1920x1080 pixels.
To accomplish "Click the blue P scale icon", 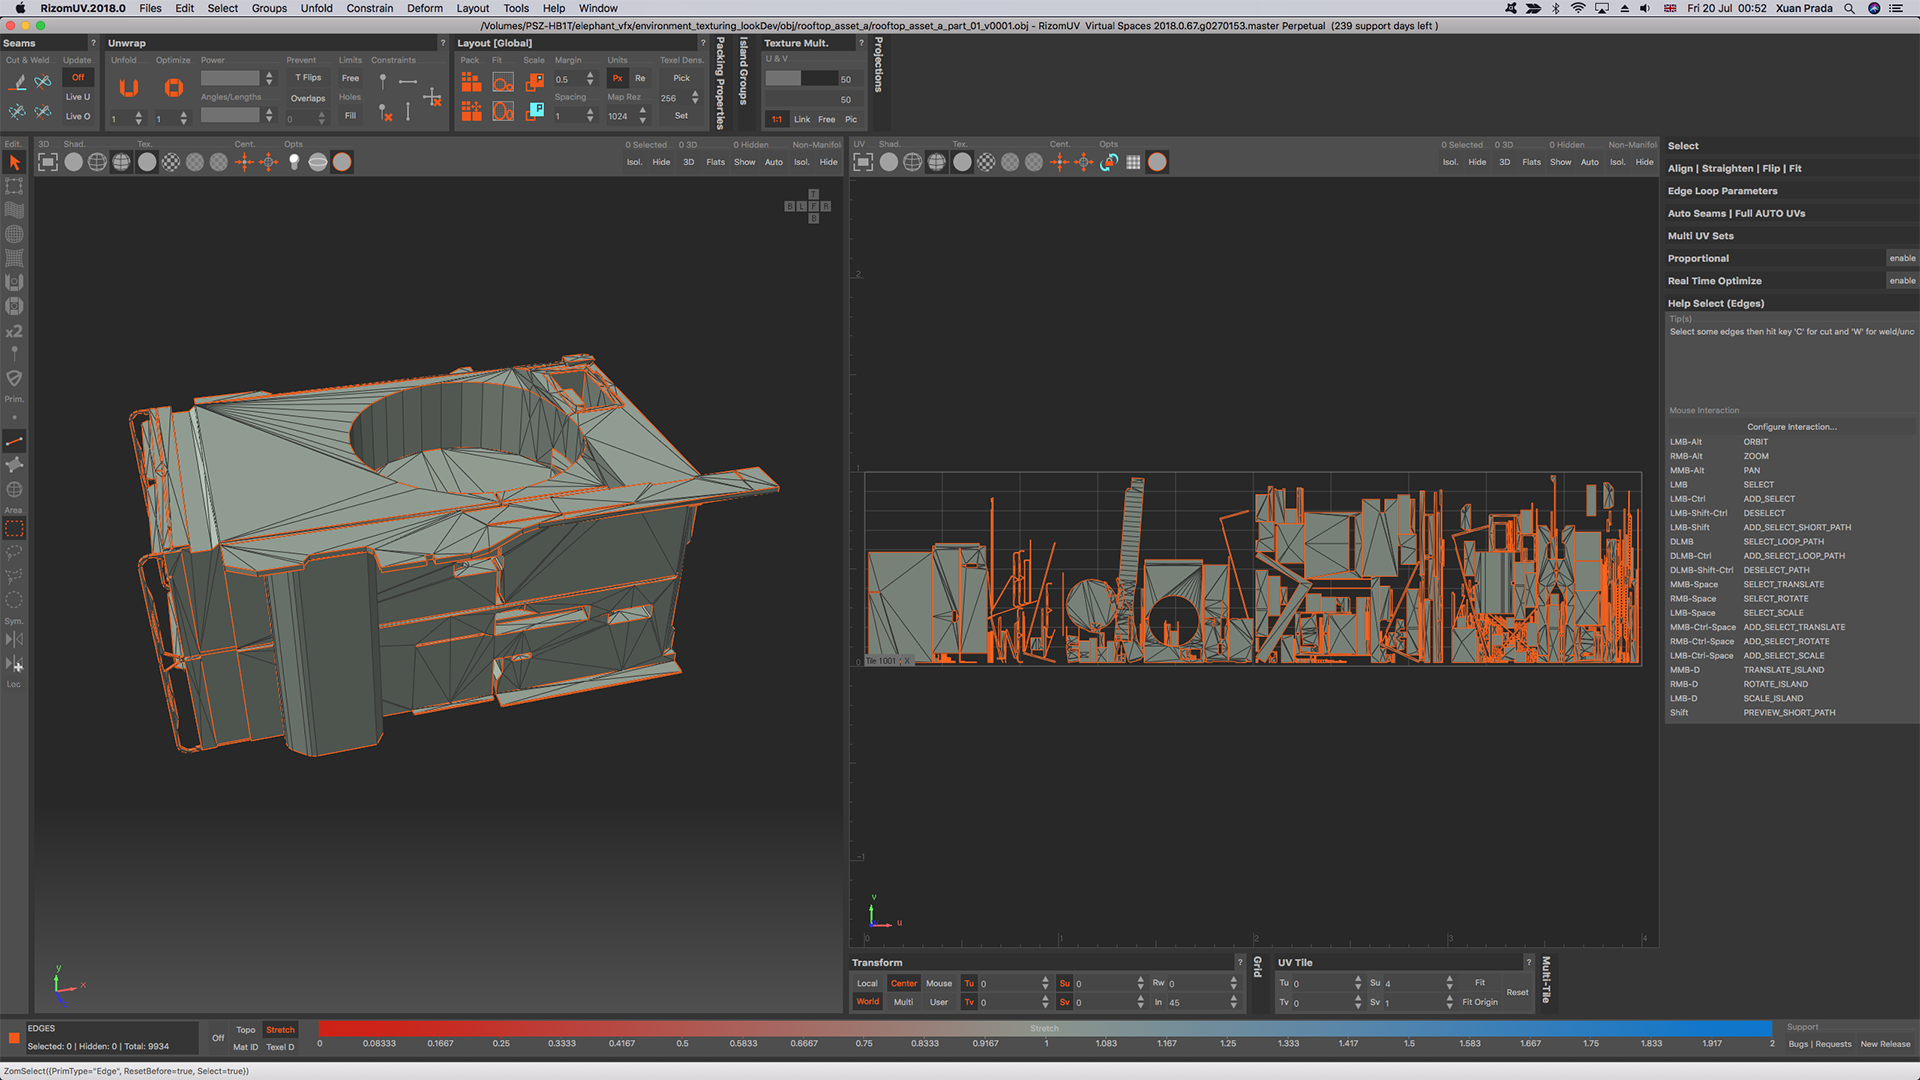I will tap(536, 111).
